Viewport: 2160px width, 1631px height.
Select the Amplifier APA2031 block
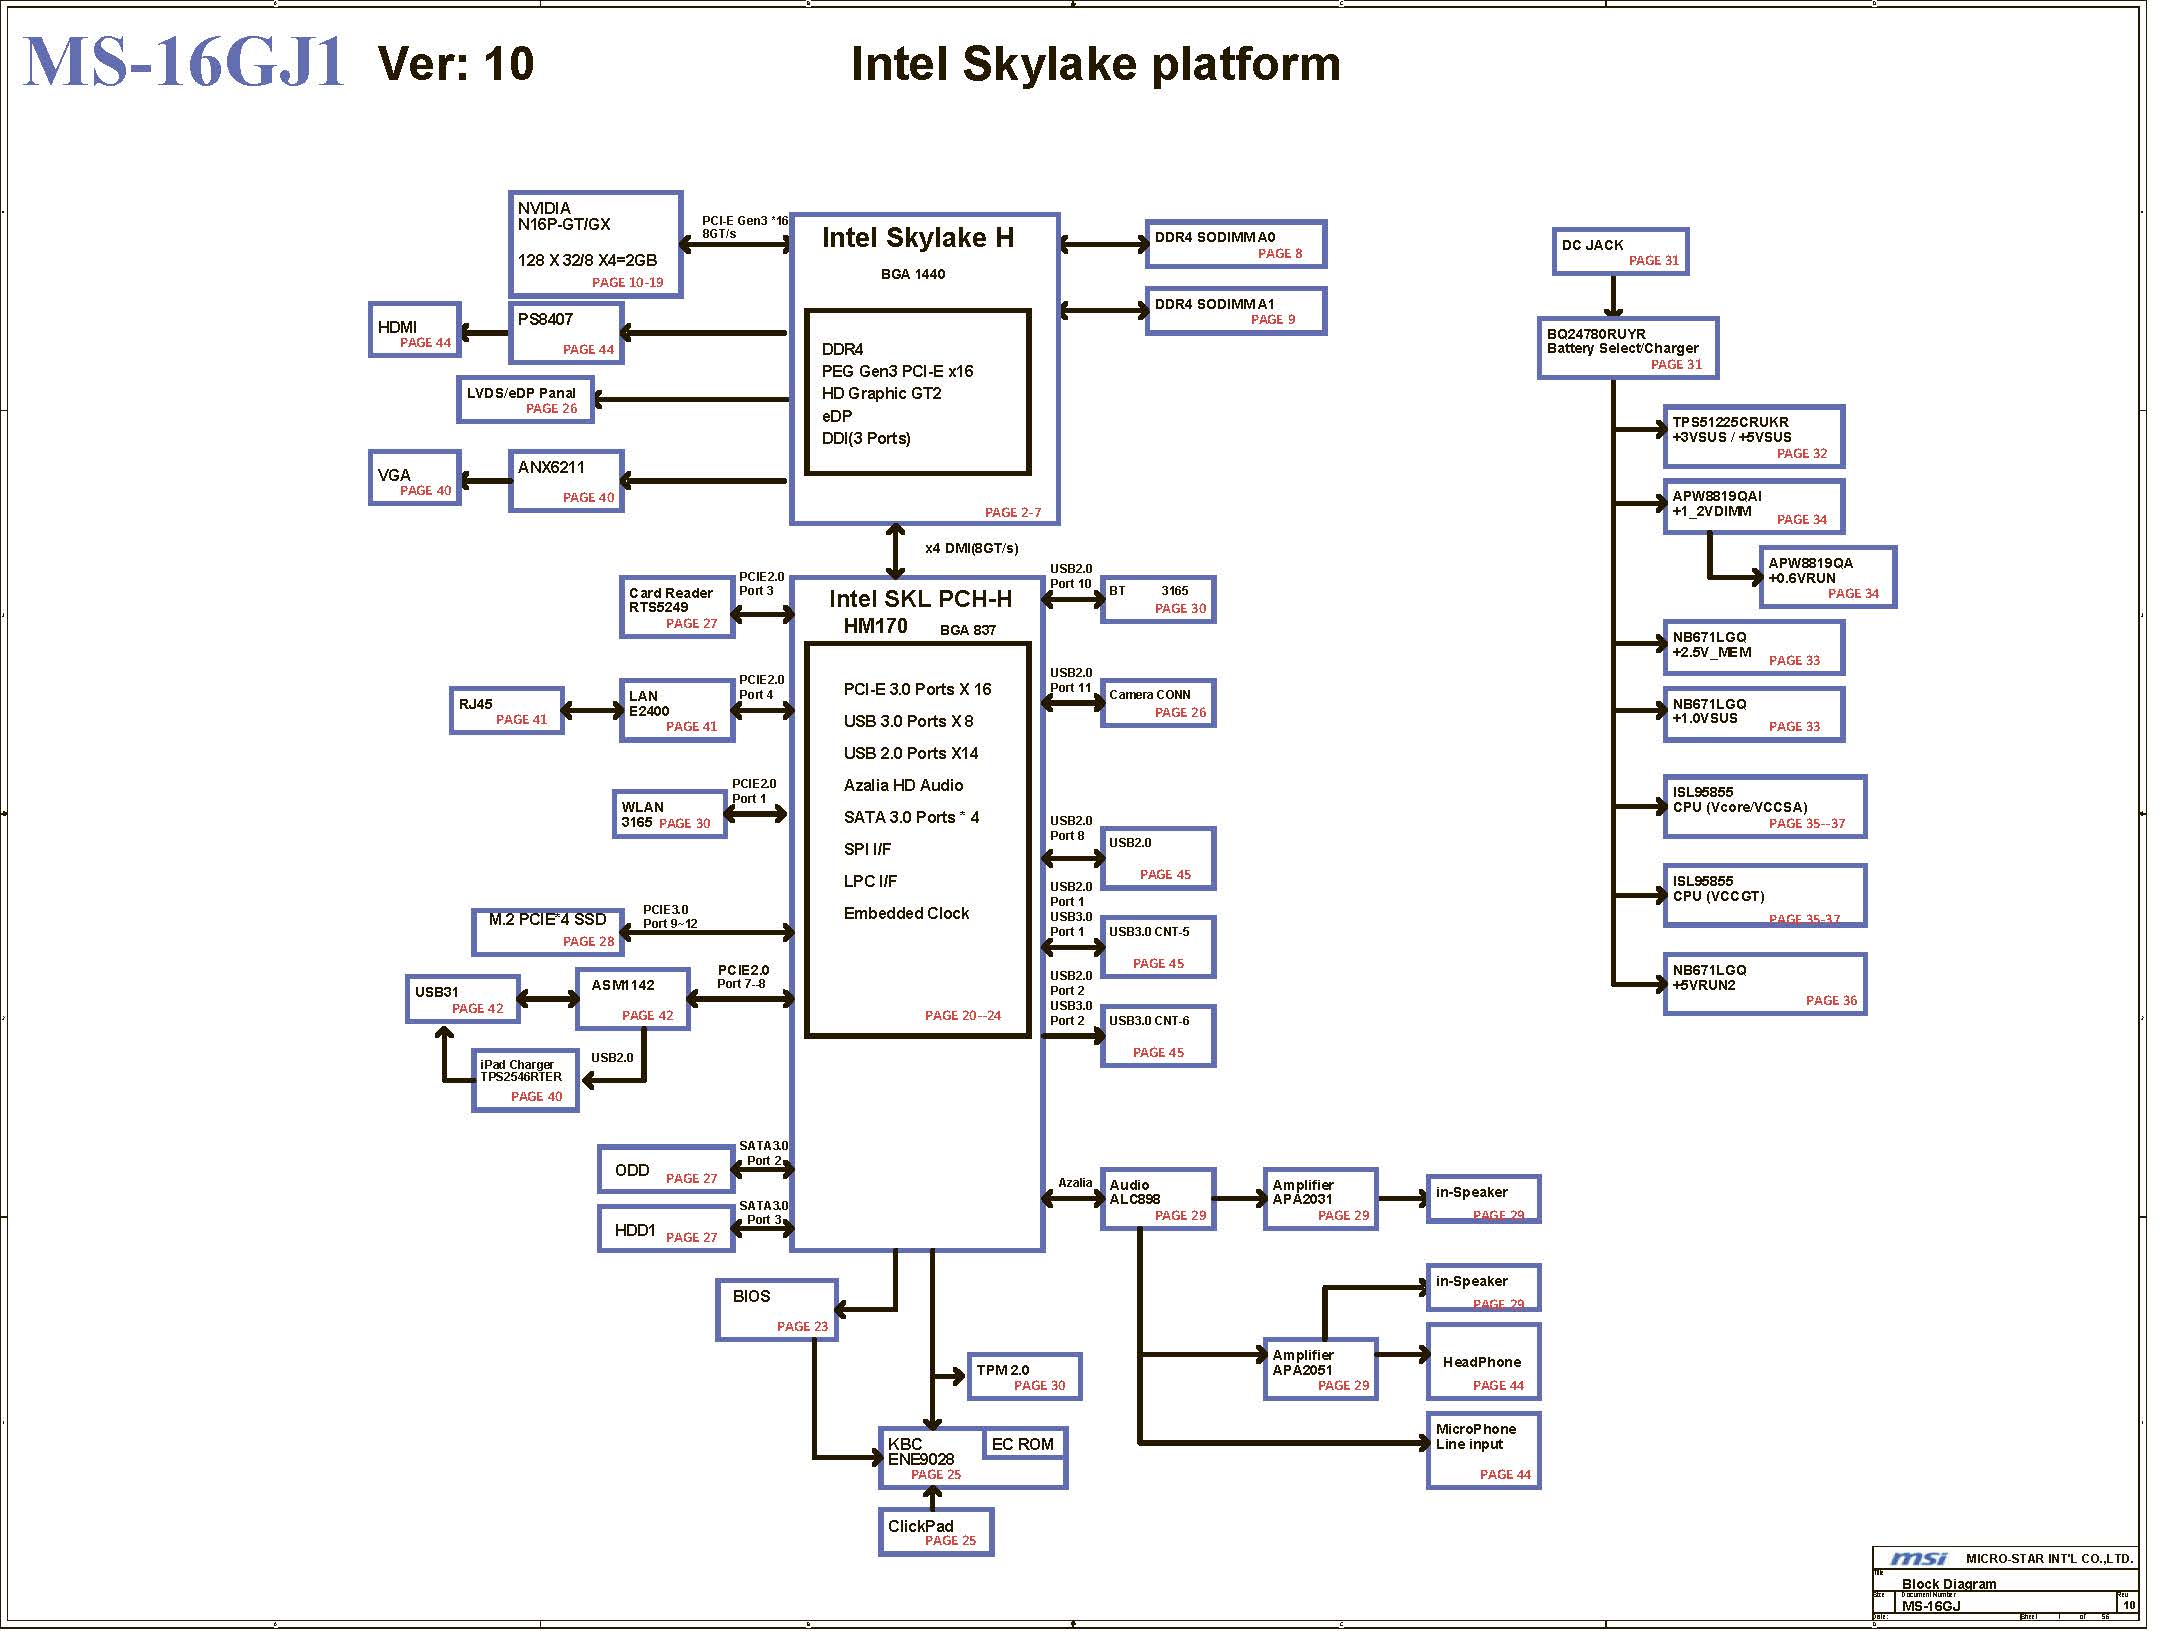point(1321,1199)
